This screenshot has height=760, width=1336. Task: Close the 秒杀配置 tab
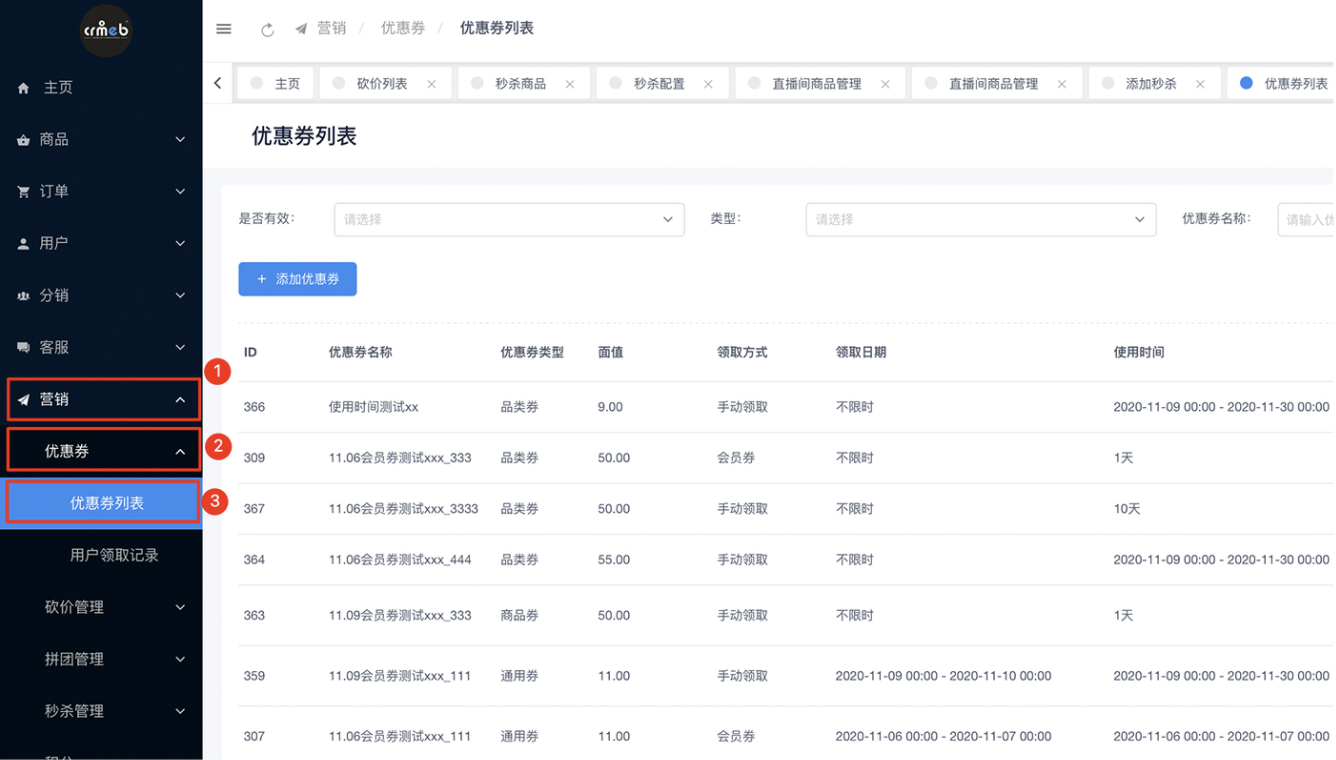pyautogui.click(x=708, y=84)
